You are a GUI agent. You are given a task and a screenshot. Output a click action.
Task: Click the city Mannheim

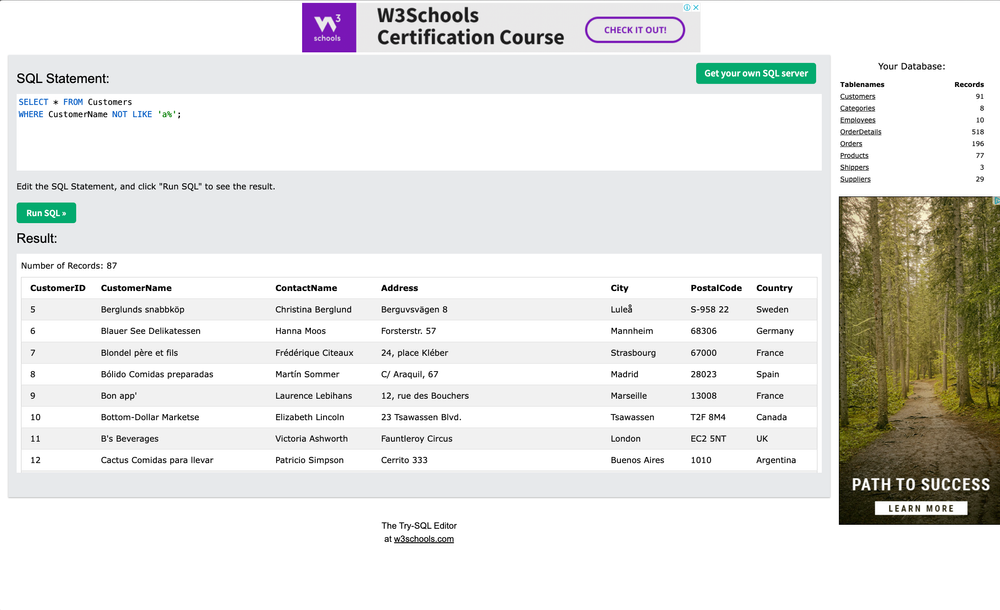click(631, 331)
